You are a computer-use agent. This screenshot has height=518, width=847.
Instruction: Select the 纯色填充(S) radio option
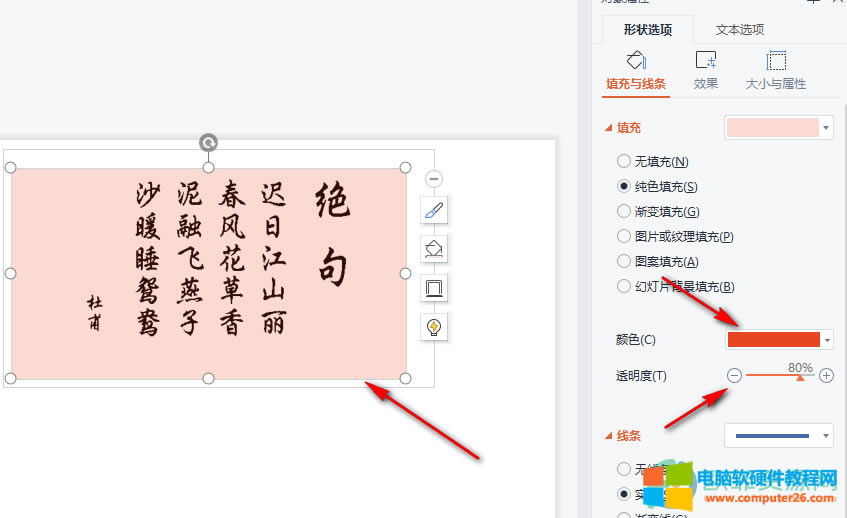coord(623,186)
